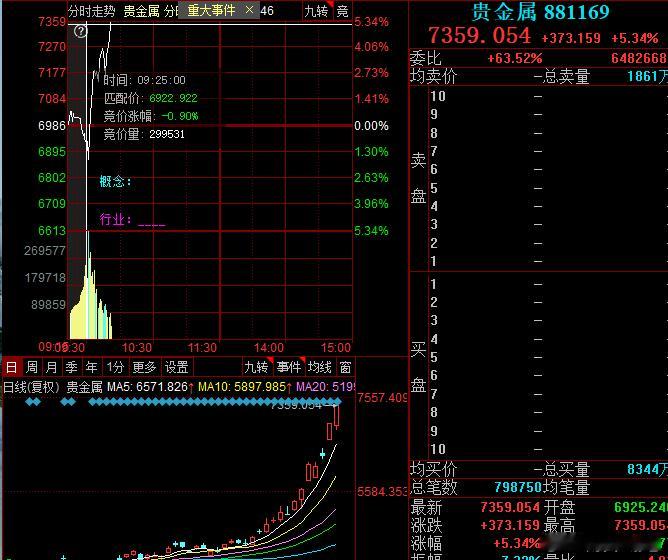Toggle 事件 markers on daily chart
Screen dimensions: 668x560
[288, 367]
